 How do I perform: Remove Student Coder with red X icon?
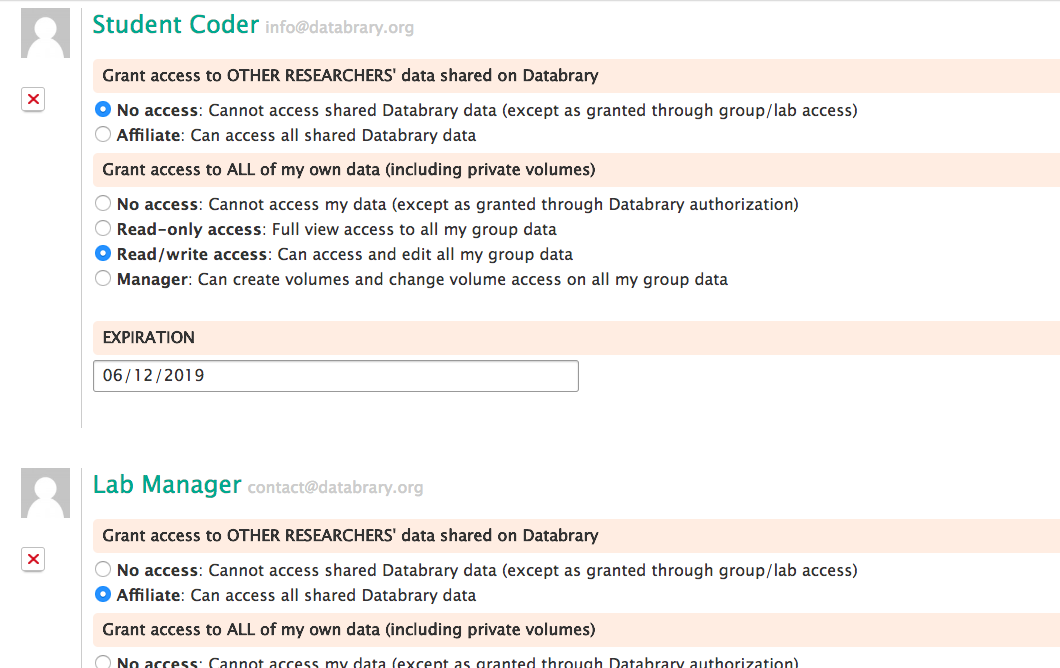click(33, 99)
